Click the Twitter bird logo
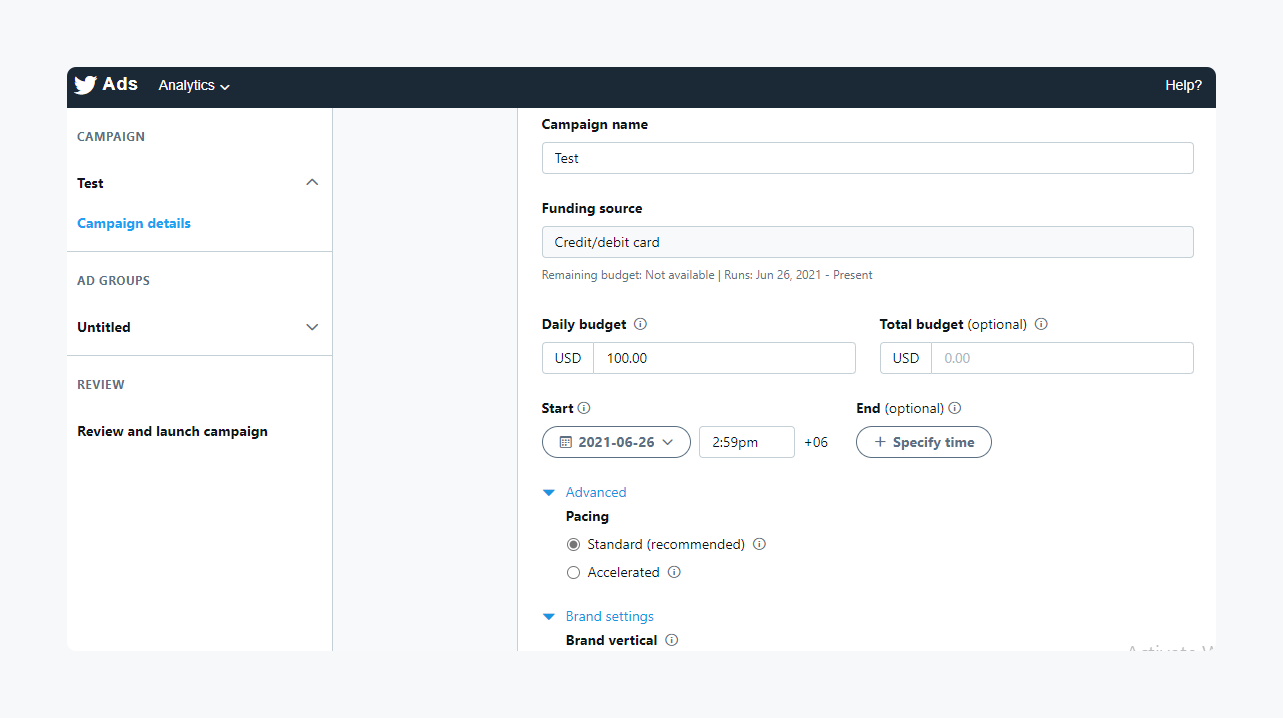1283x718 pixels. pos(85,85)
